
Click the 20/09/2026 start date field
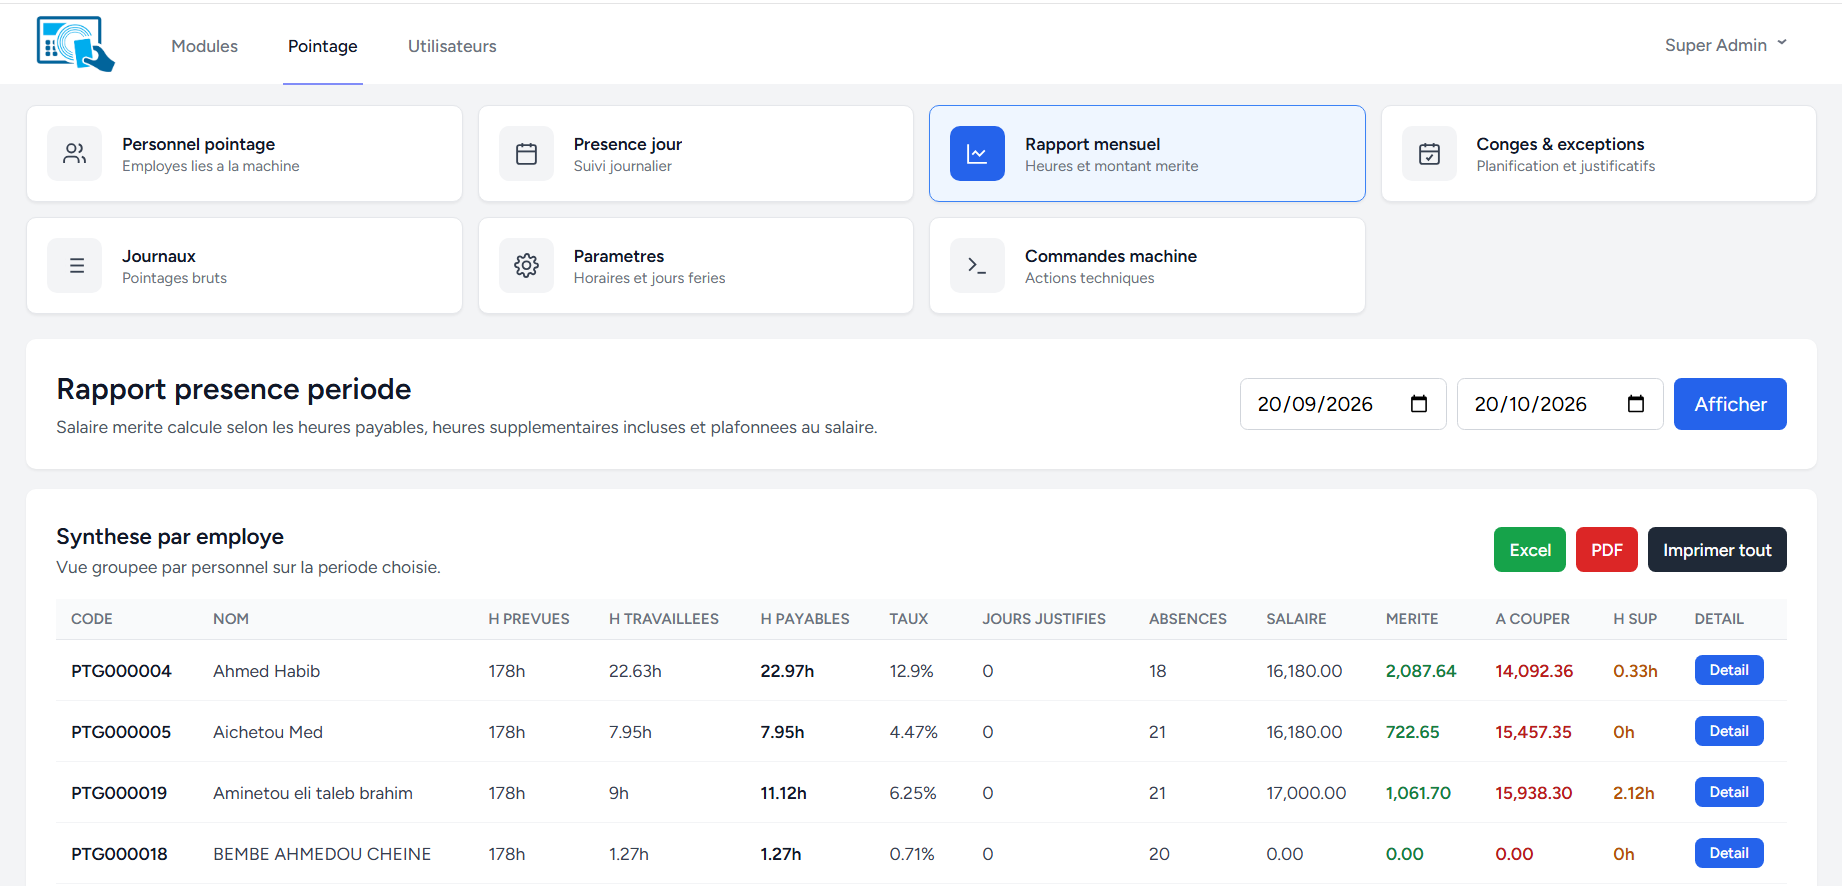coord(1343,404)
